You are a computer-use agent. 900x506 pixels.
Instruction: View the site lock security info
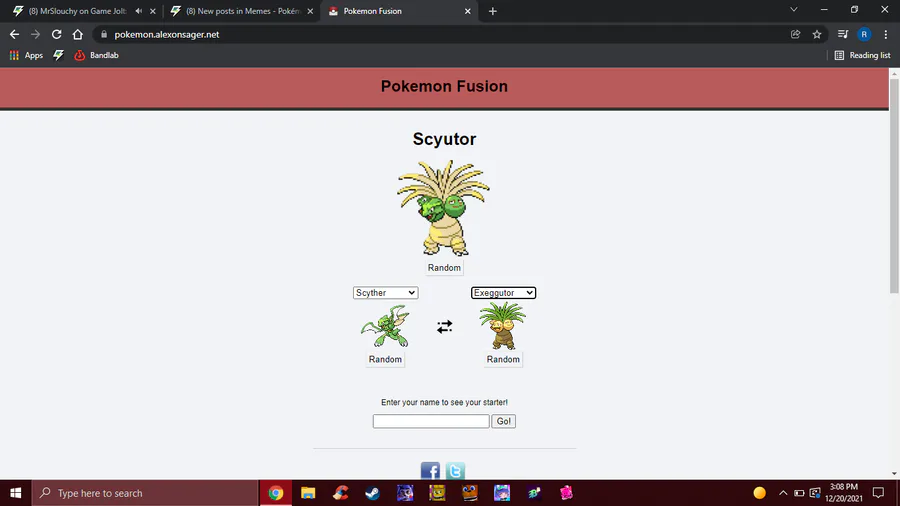click(104, 34)
